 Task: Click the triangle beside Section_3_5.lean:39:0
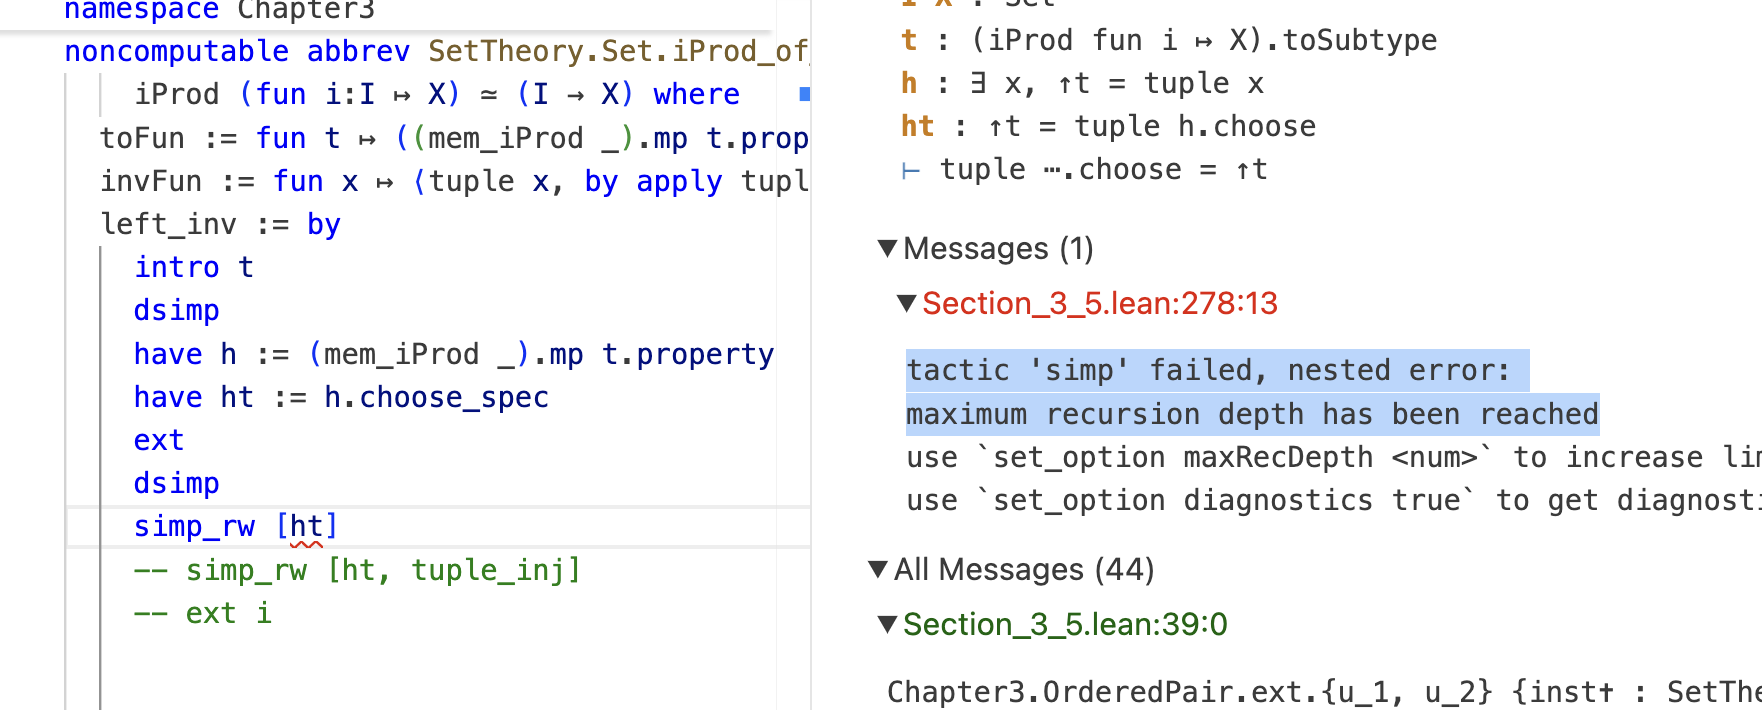pyautogui.click(x=887, y=625)
